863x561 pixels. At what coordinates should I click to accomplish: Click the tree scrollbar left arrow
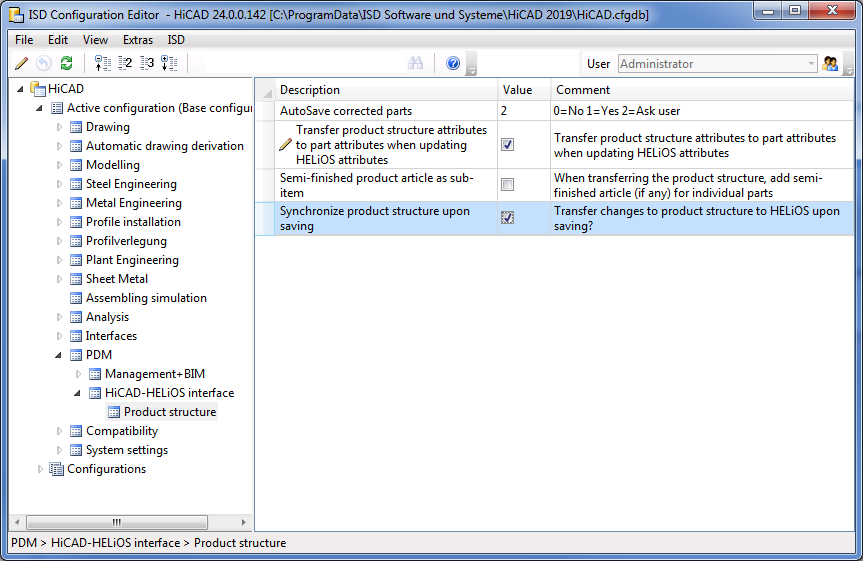tap(17, 522)
